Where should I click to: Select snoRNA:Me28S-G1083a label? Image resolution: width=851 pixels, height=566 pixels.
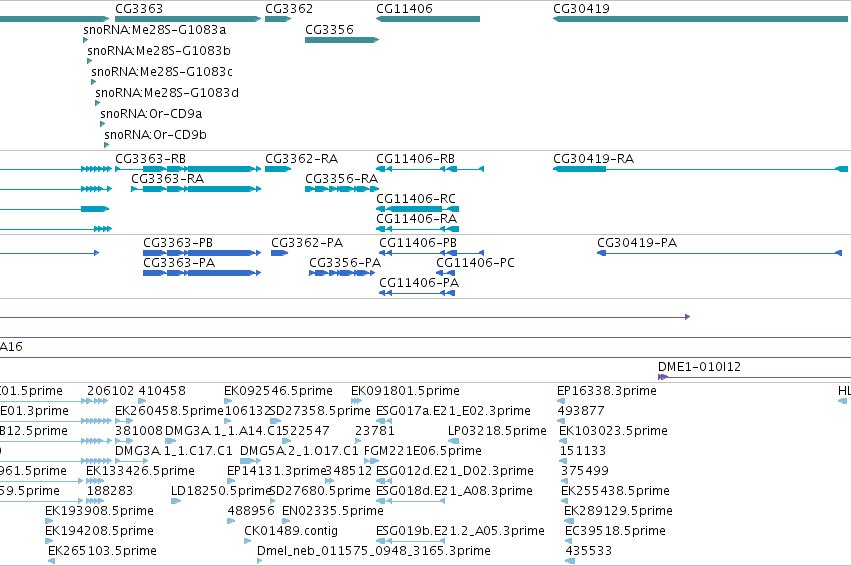[155, 29]
